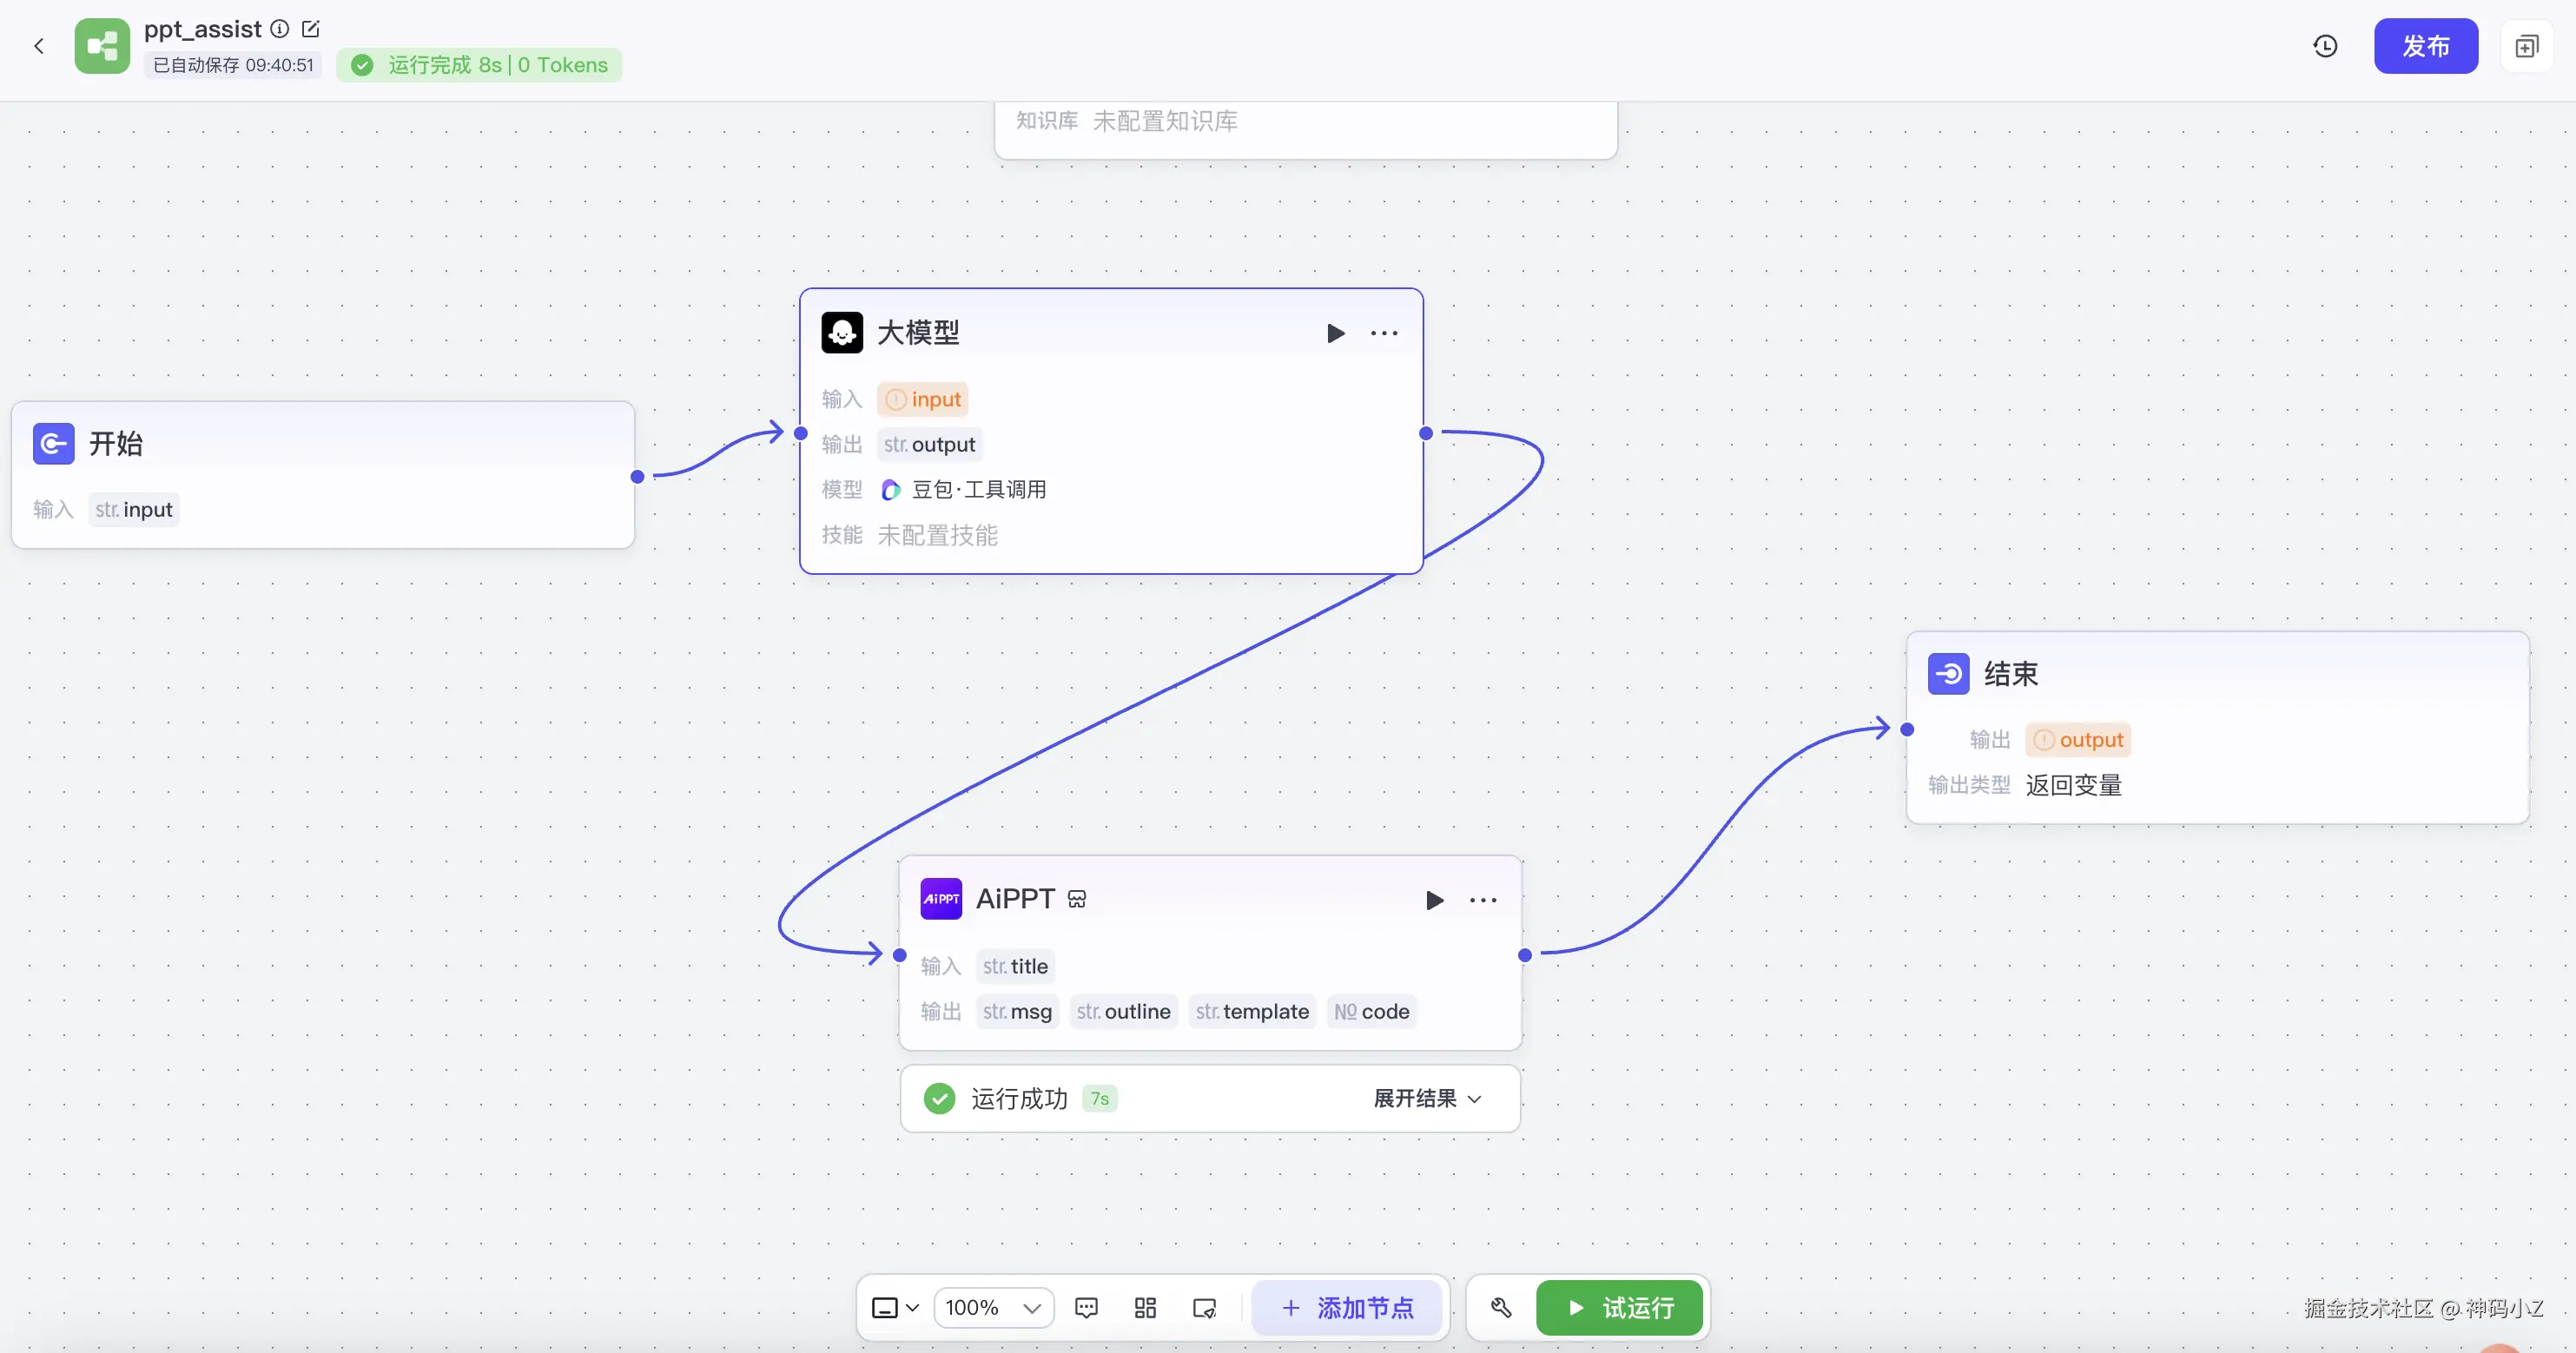This screenshot has height=1353, width=2576.
Task: Open the AiPPT node more options menu
Action: tap(1483, 900)
